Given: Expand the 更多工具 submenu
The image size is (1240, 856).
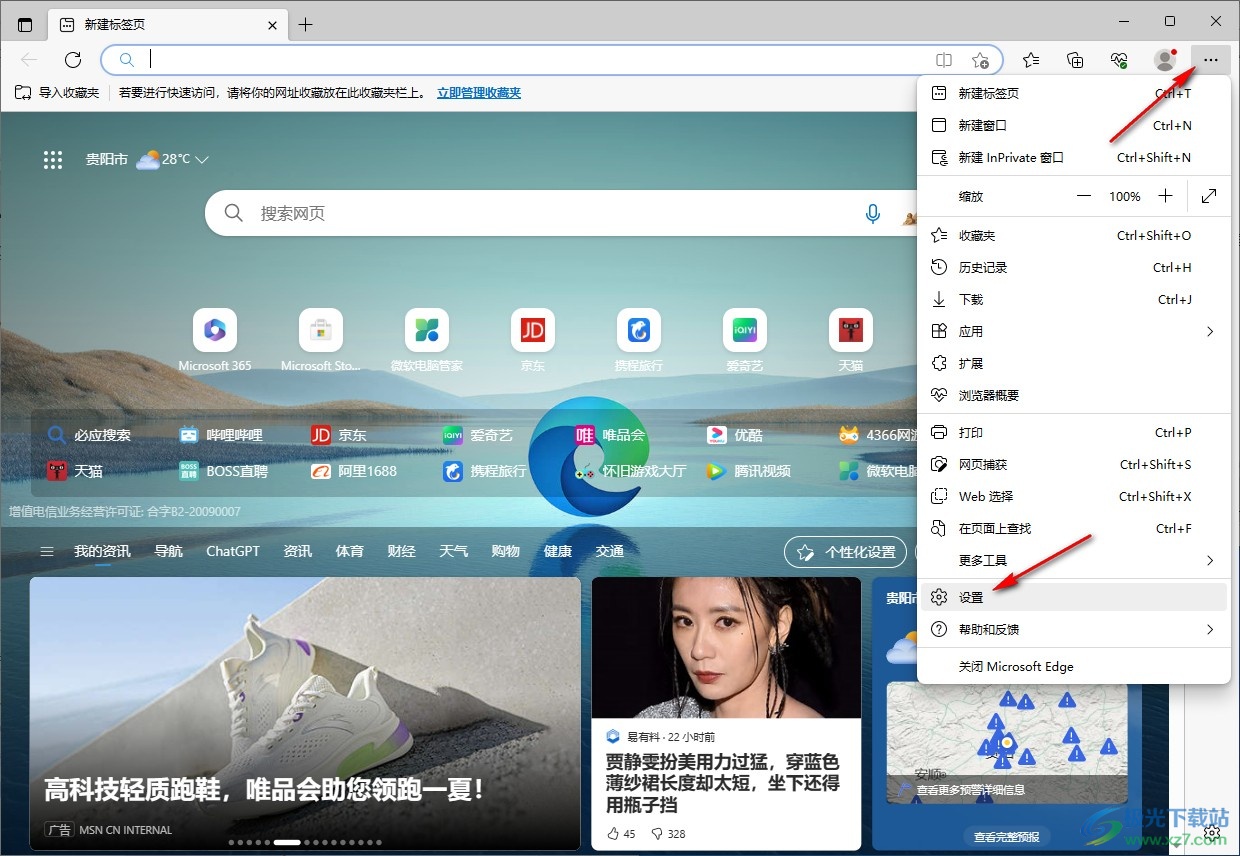Looking at the screenshot, I should click(1074, 560).
